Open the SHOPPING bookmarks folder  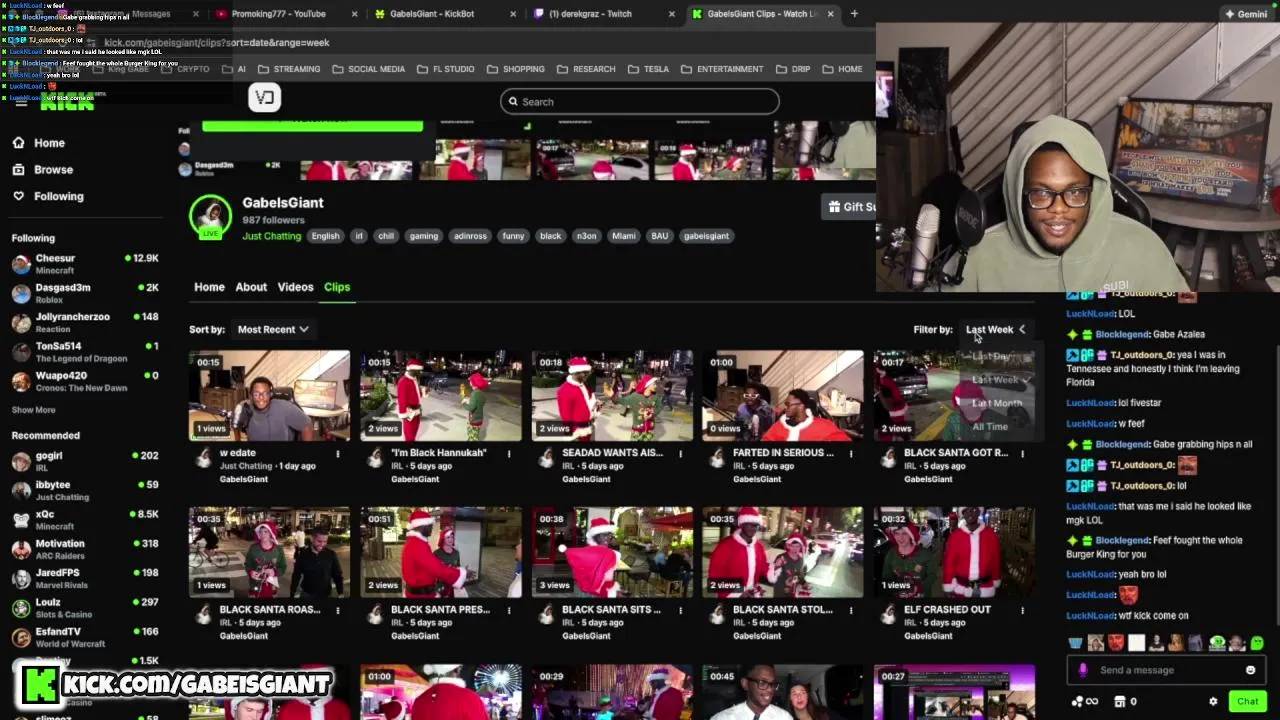pos(516,69)
